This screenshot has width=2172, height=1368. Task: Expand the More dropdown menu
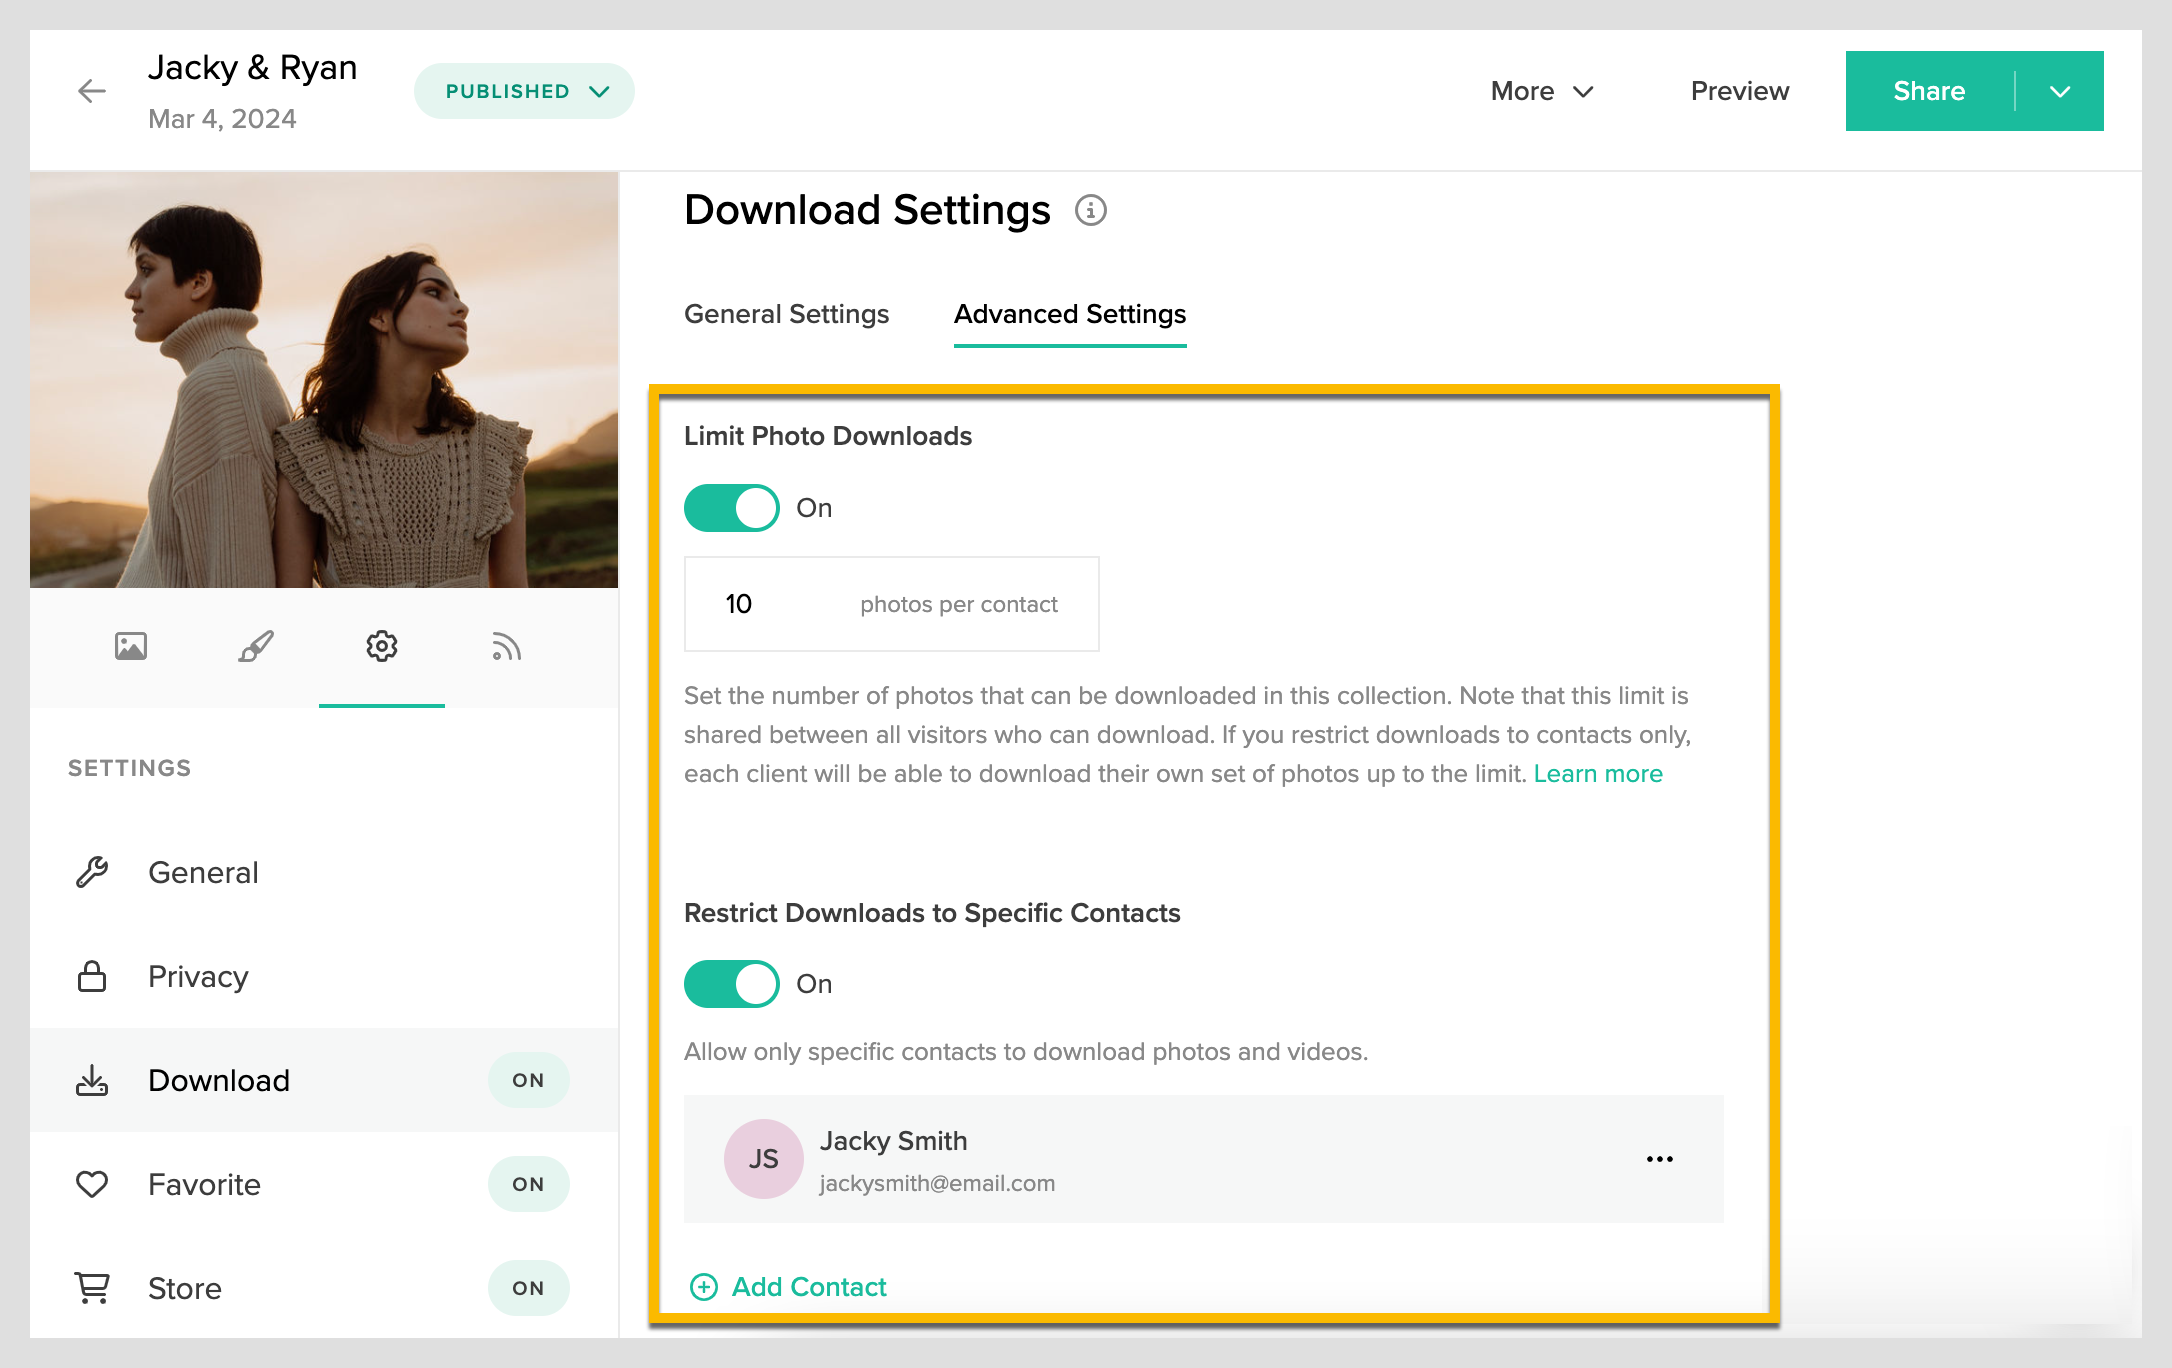tap(1541, 91)
